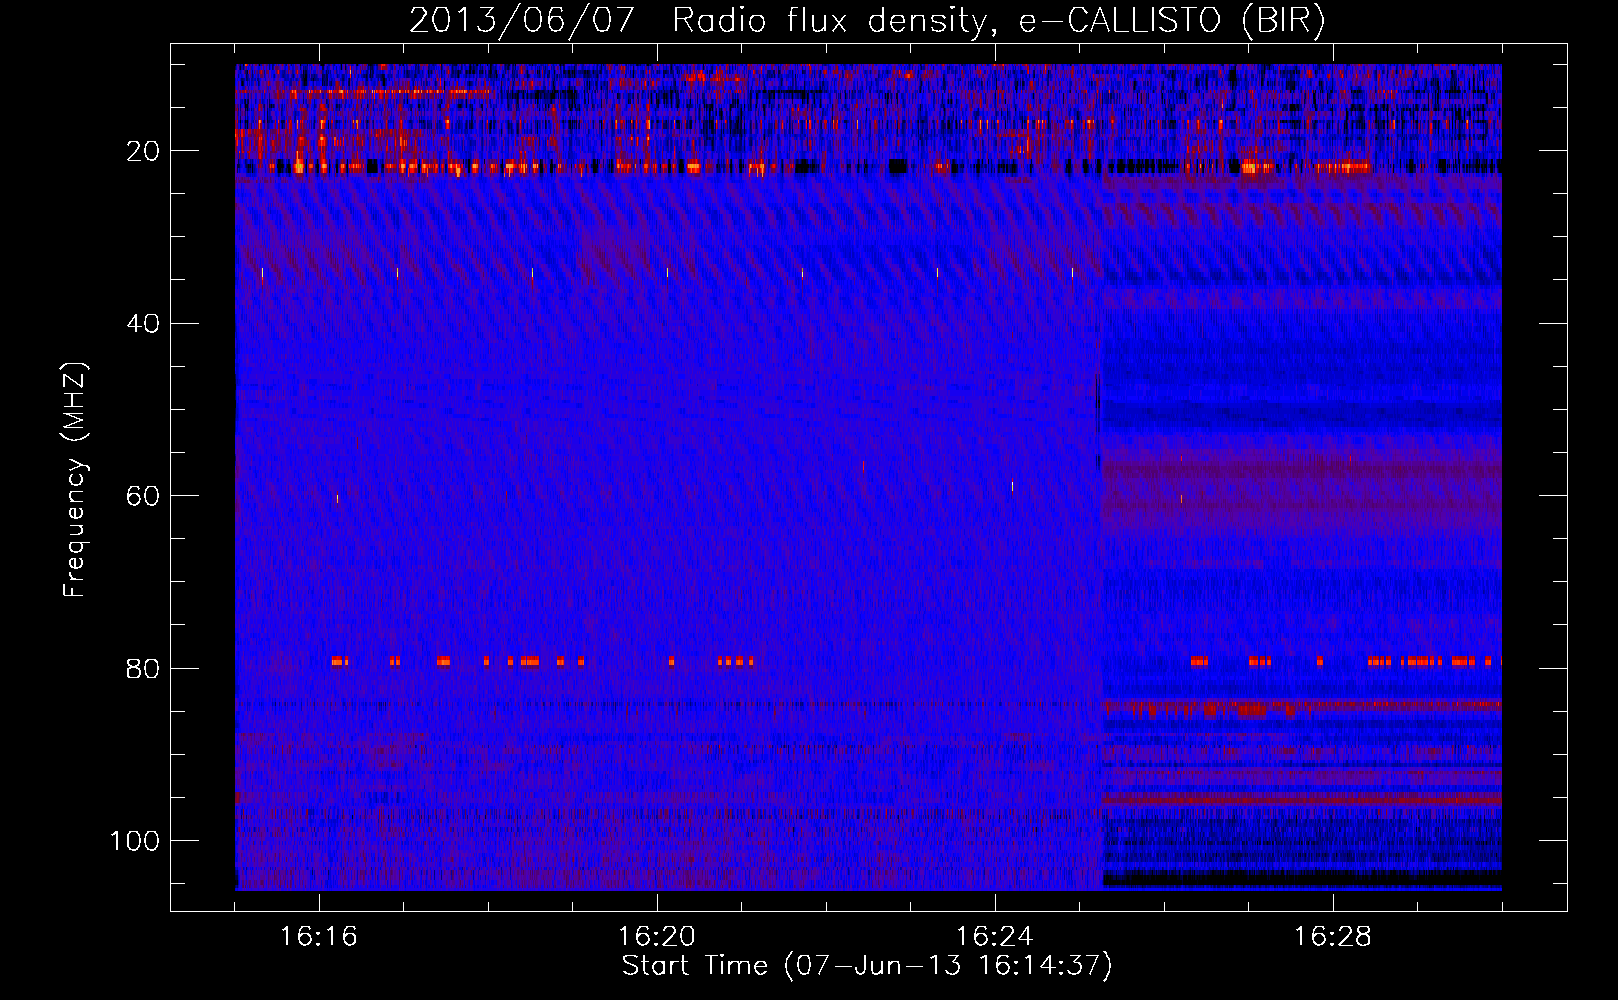Viewport: 1618px width, 1000px height.
Task: Click the 16:20 time tick label
Action: tap(657, 937)
